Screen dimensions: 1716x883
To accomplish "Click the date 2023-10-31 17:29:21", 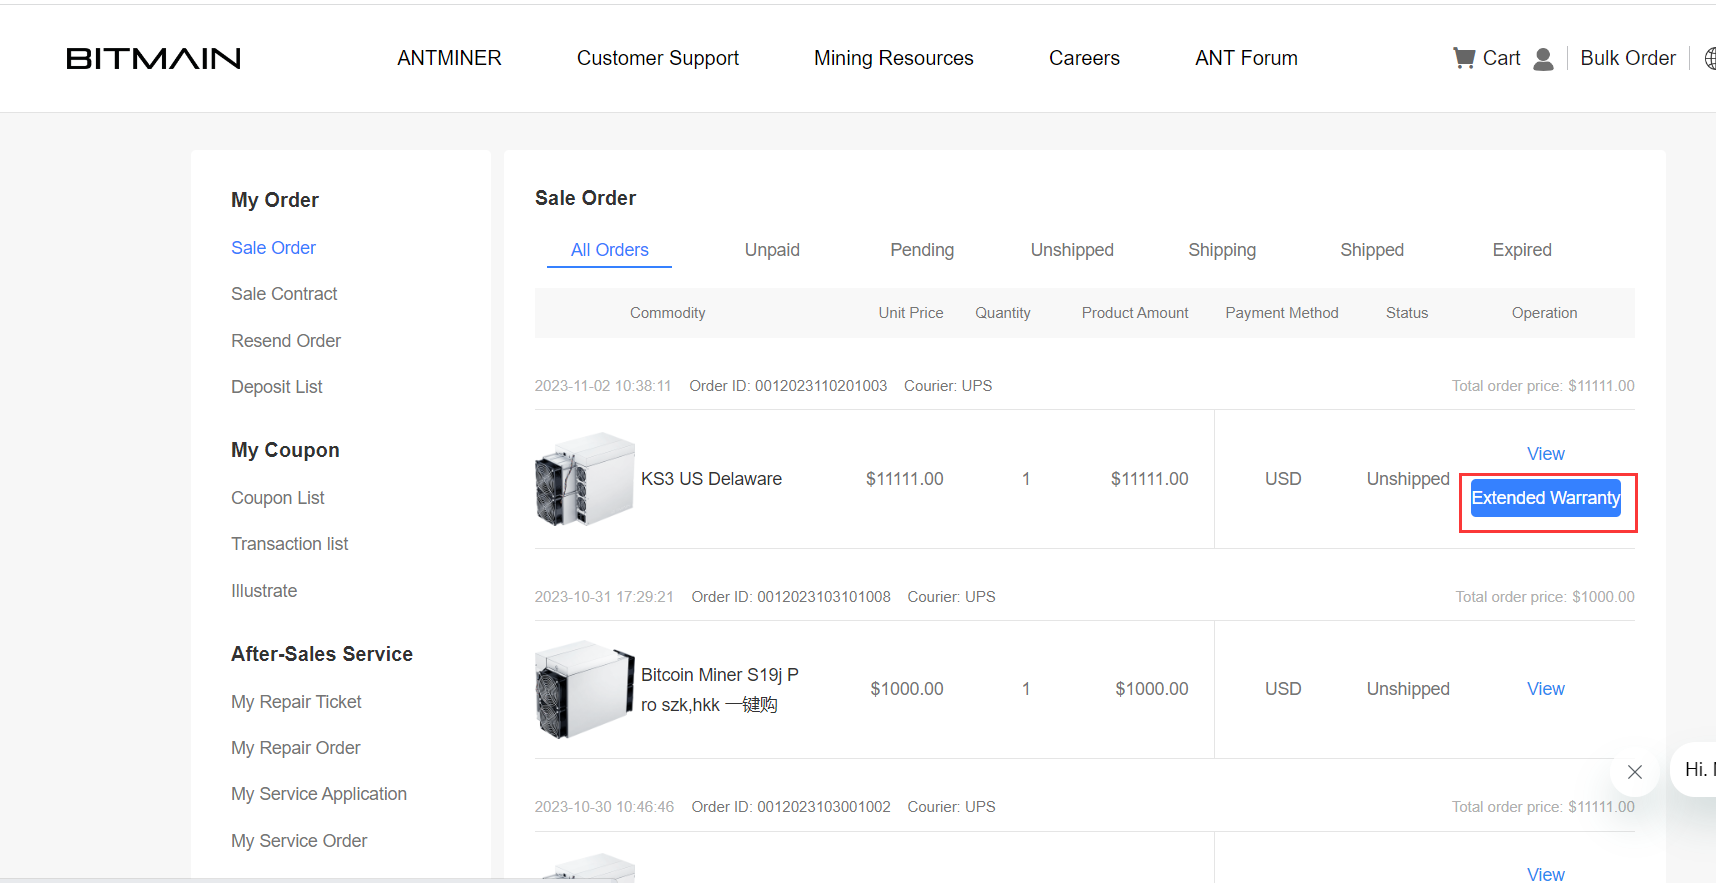I will tap(604, 597).
